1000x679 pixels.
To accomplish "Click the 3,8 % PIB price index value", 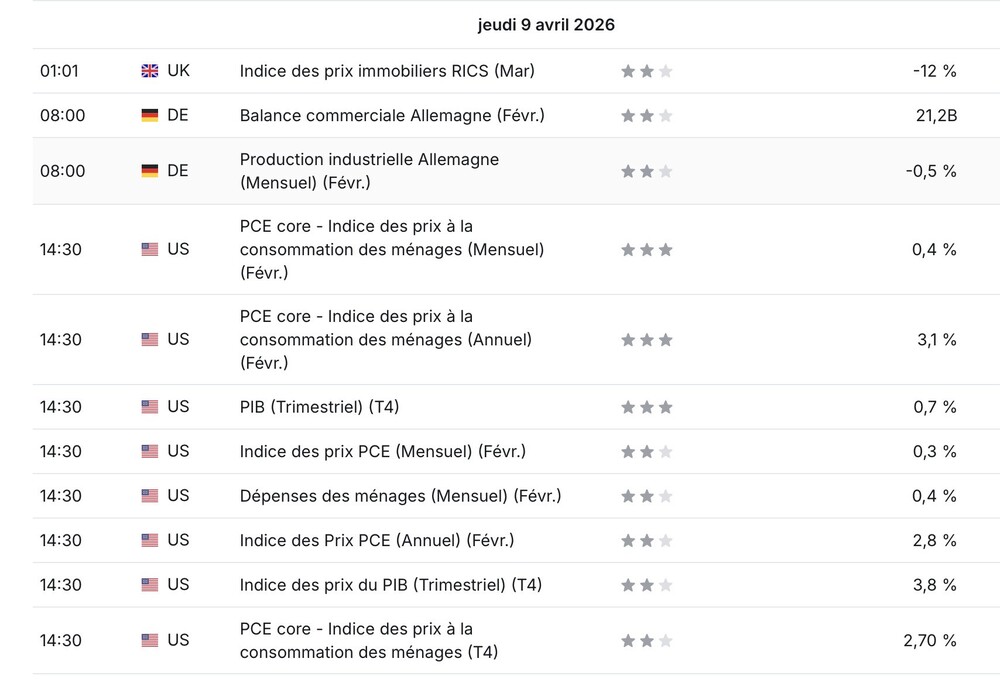I will pos(934,585).
